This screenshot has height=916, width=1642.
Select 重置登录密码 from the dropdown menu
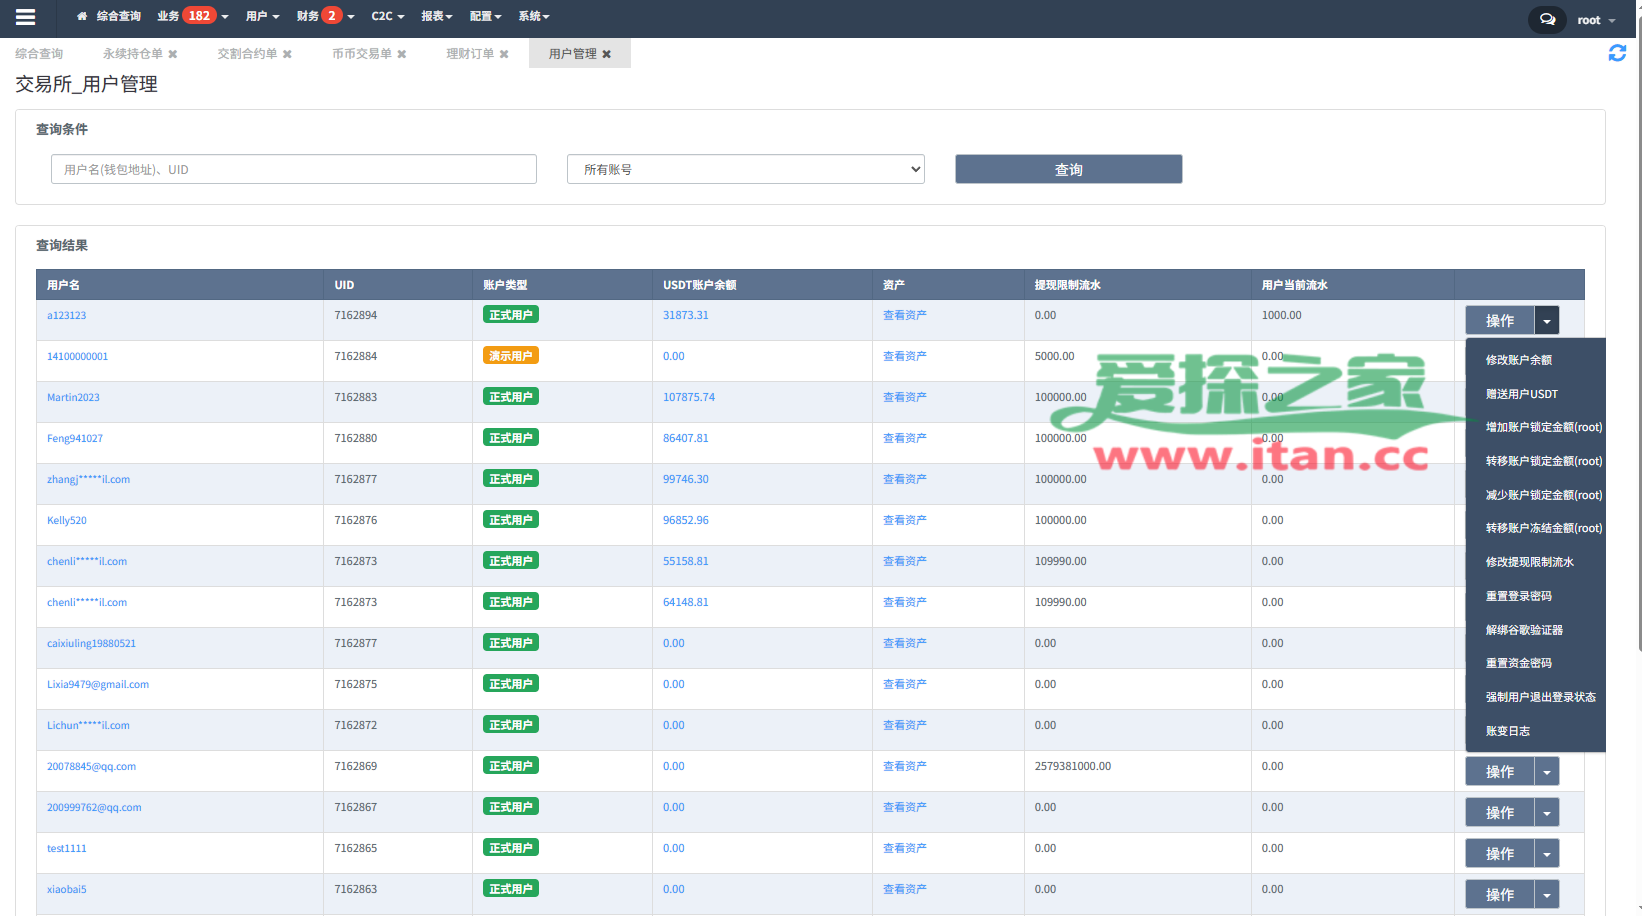[x=1518, y=596]
